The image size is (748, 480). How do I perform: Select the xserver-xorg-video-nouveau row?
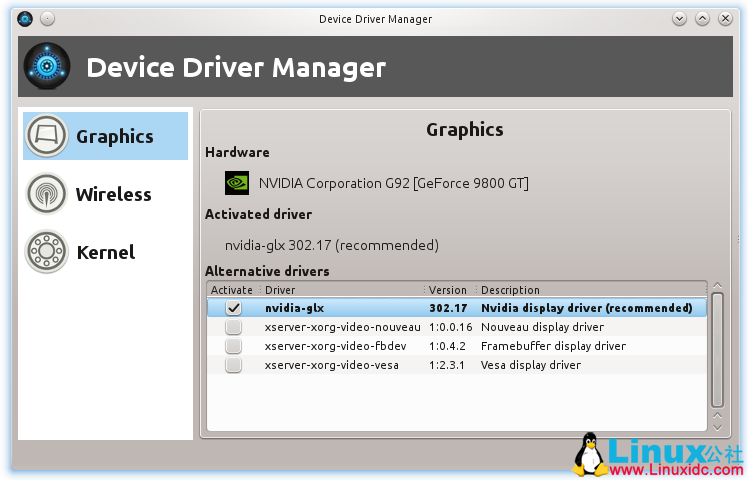coord(457,327)
